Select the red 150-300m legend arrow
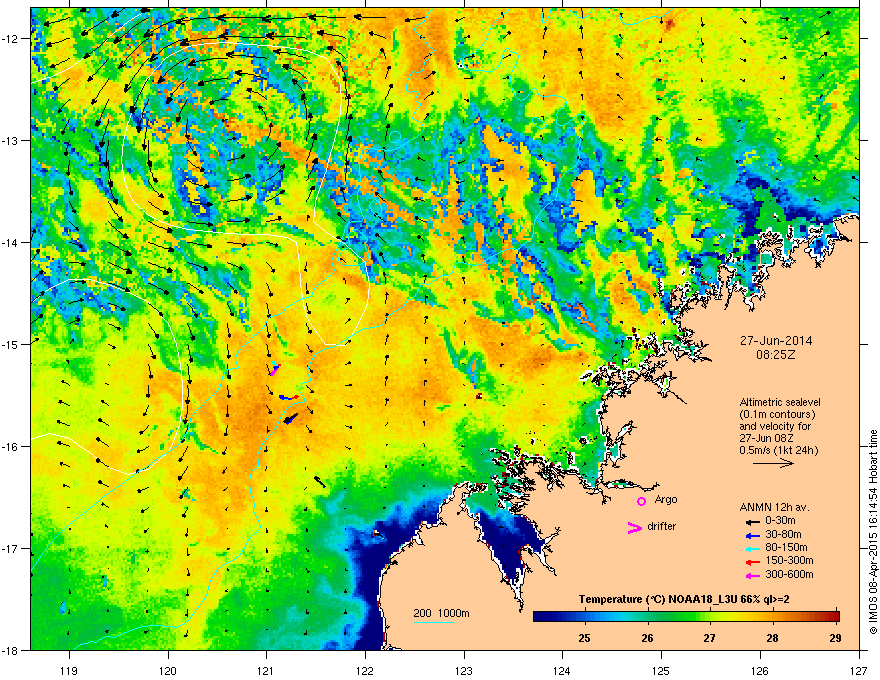This screenshot has width=880, height=680. tap(751, 562)
